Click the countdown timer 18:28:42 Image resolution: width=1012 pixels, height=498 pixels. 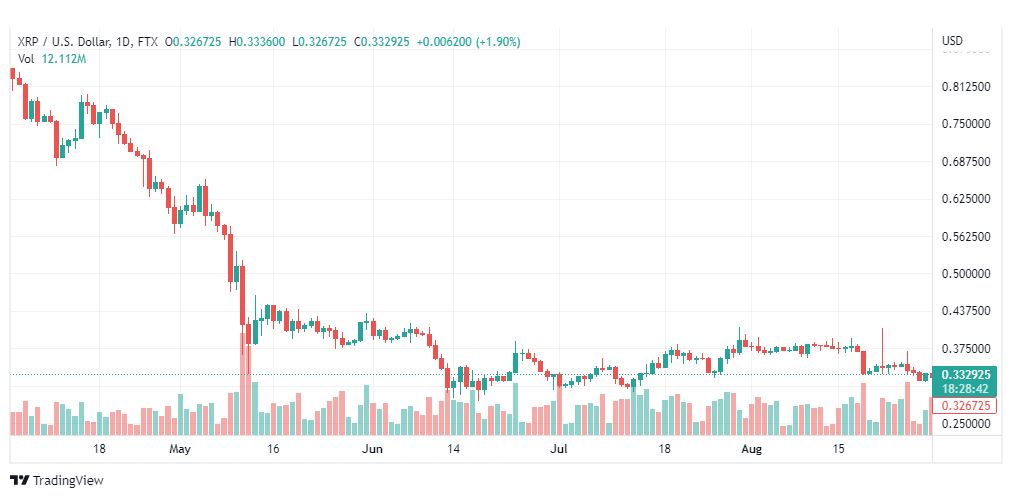[966, 390]
